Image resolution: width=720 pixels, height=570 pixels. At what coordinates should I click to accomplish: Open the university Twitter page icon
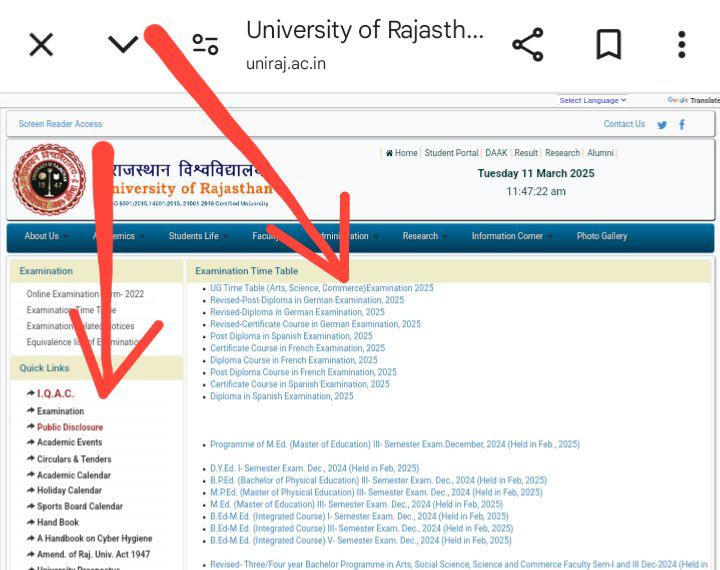662,125
